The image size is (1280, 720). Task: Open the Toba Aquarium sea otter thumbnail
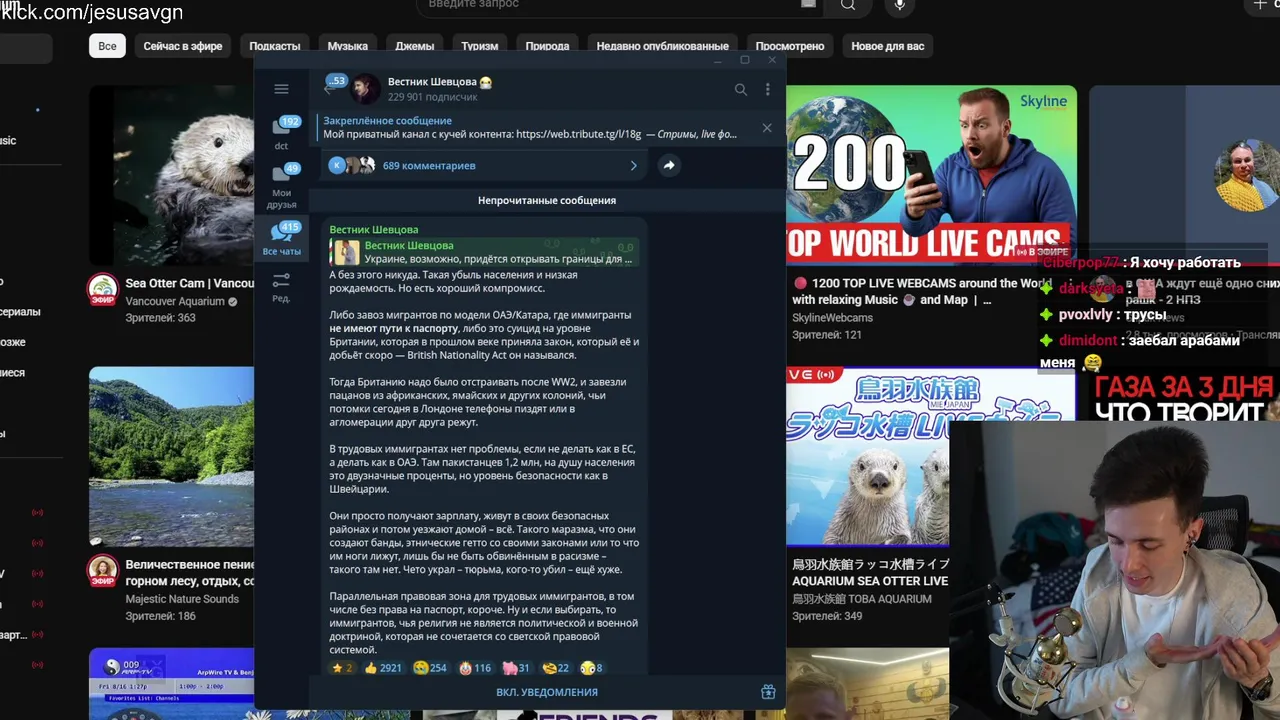(867, 457)
